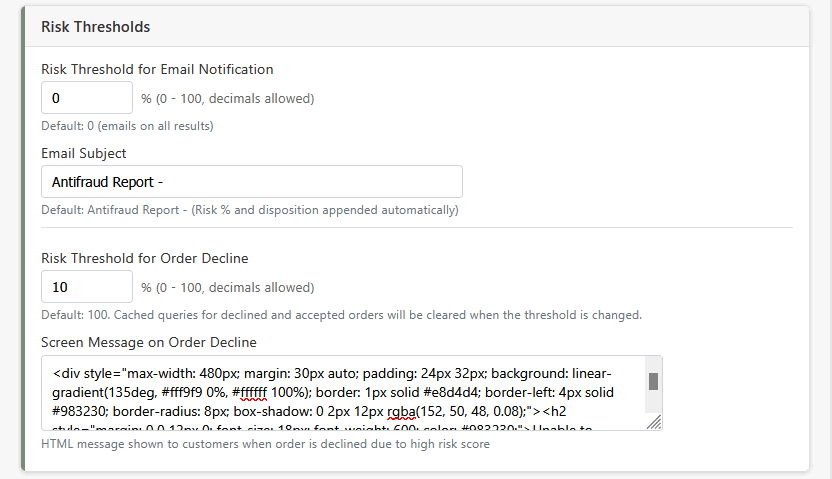Click inside the Screen Message on Order Decline textarea
832x479 pixels.
point(340,392)
